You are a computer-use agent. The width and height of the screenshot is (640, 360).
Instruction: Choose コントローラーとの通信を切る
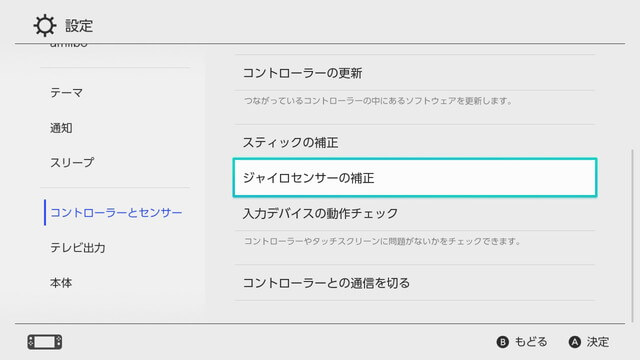coord(415,283)
